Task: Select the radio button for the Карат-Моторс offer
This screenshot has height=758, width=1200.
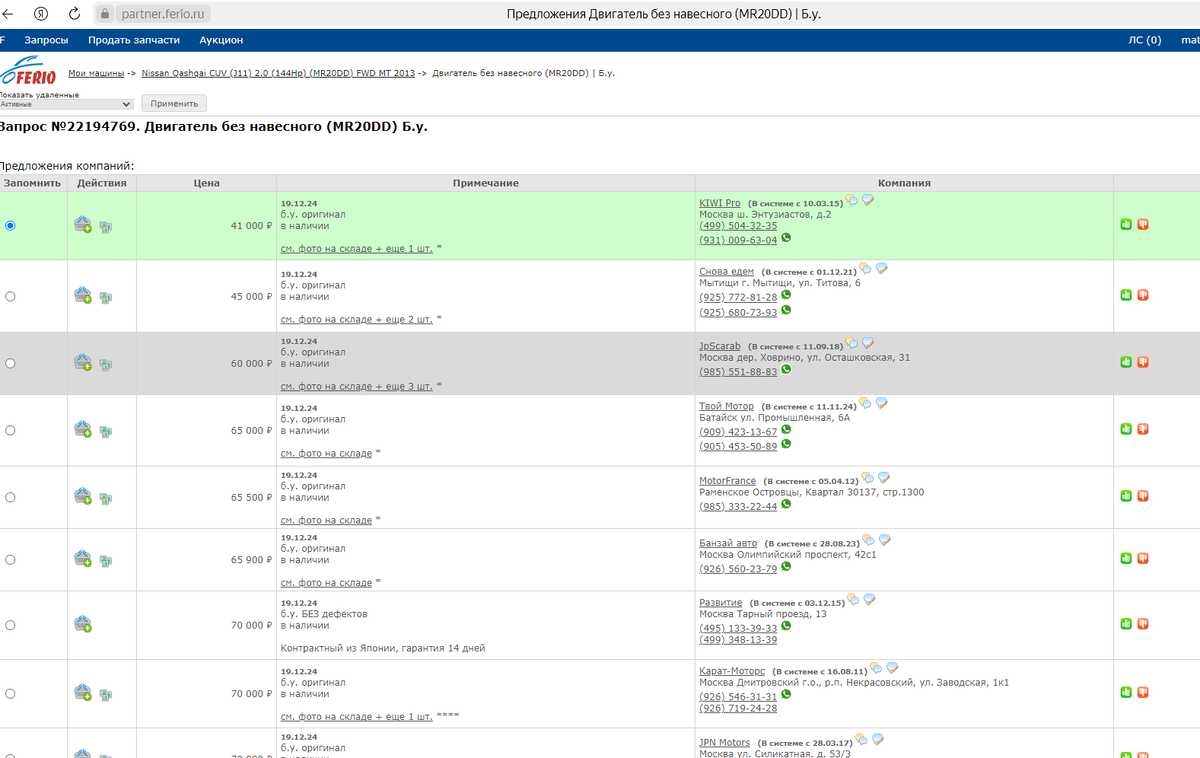Action: coord(10,693)
